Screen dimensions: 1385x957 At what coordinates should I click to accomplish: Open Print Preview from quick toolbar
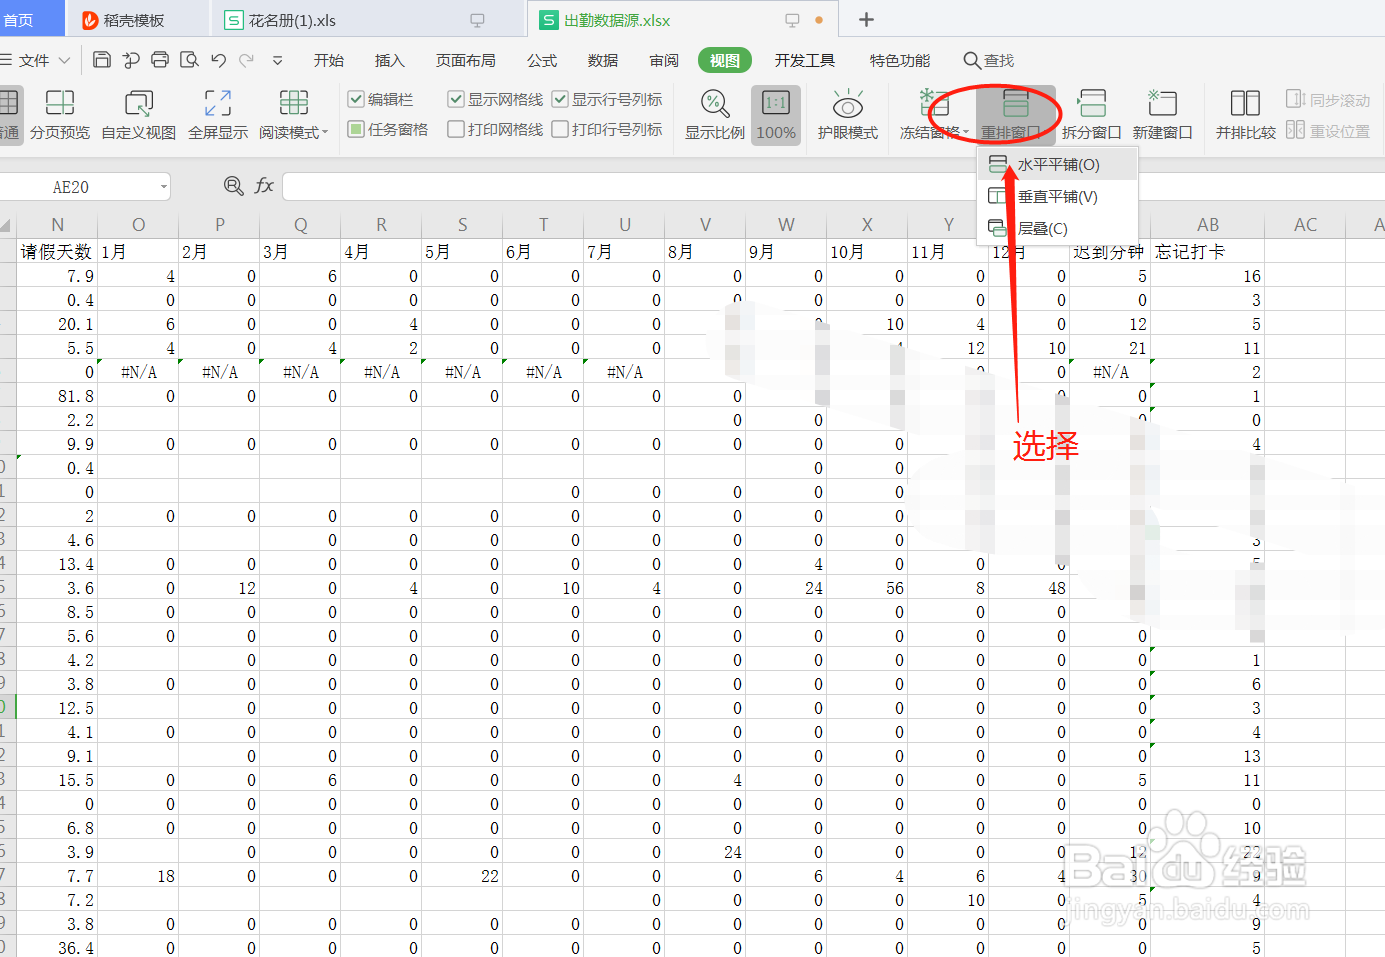189,60
